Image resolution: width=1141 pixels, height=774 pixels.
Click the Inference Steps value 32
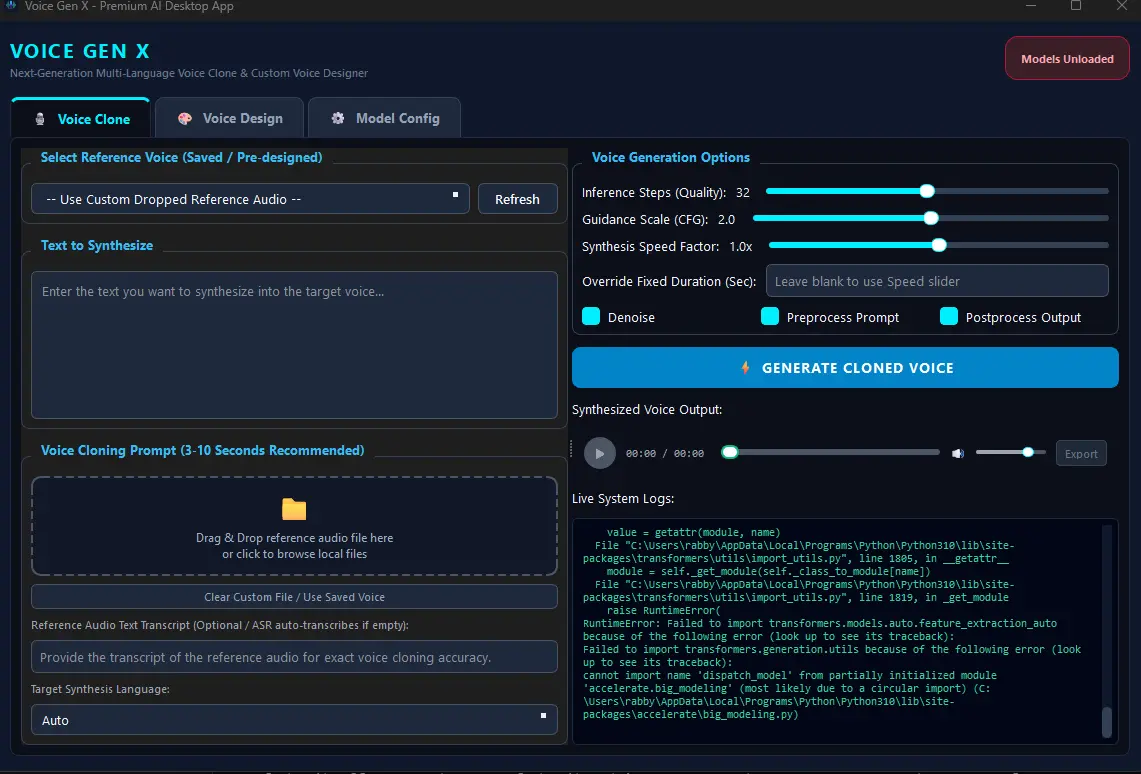point(742,193)
